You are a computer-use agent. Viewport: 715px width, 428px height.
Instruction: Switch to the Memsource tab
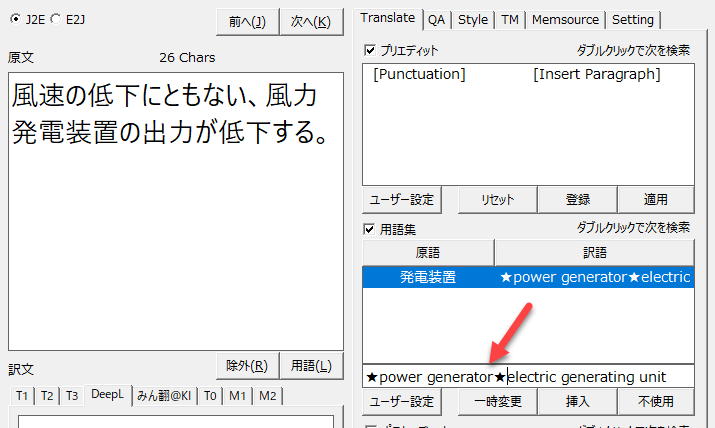tap(565, 19)
